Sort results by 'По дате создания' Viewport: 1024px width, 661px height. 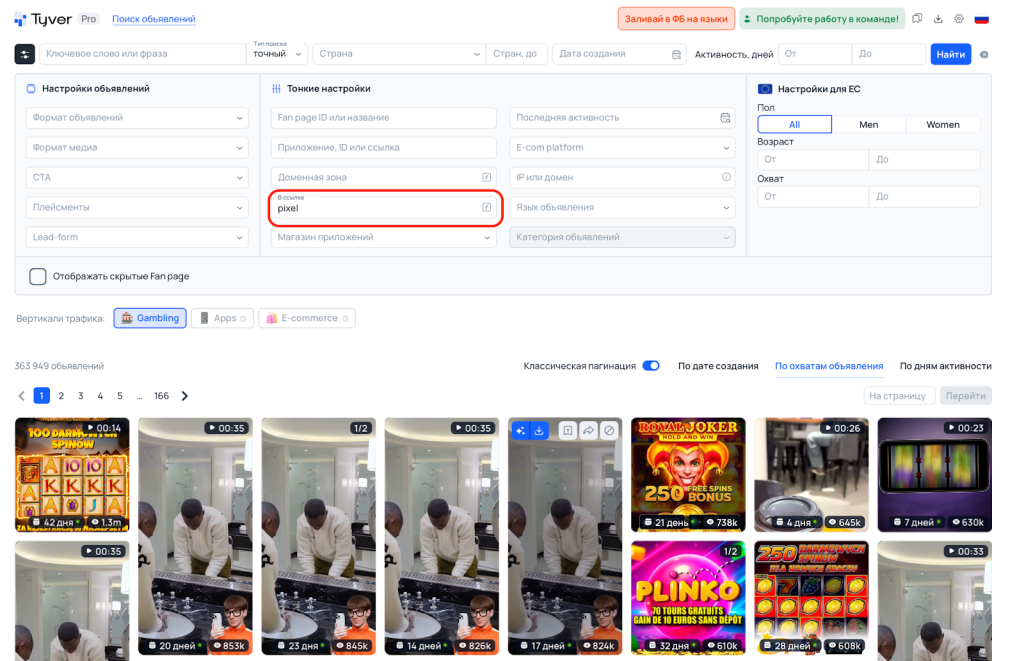click(x=718, y=366)
